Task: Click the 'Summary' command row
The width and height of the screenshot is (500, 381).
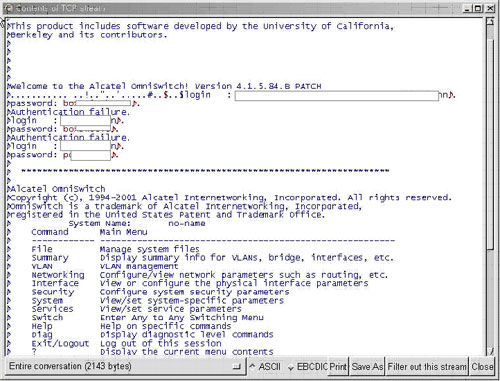Action: pyautogui.click(x=213, y=258)
